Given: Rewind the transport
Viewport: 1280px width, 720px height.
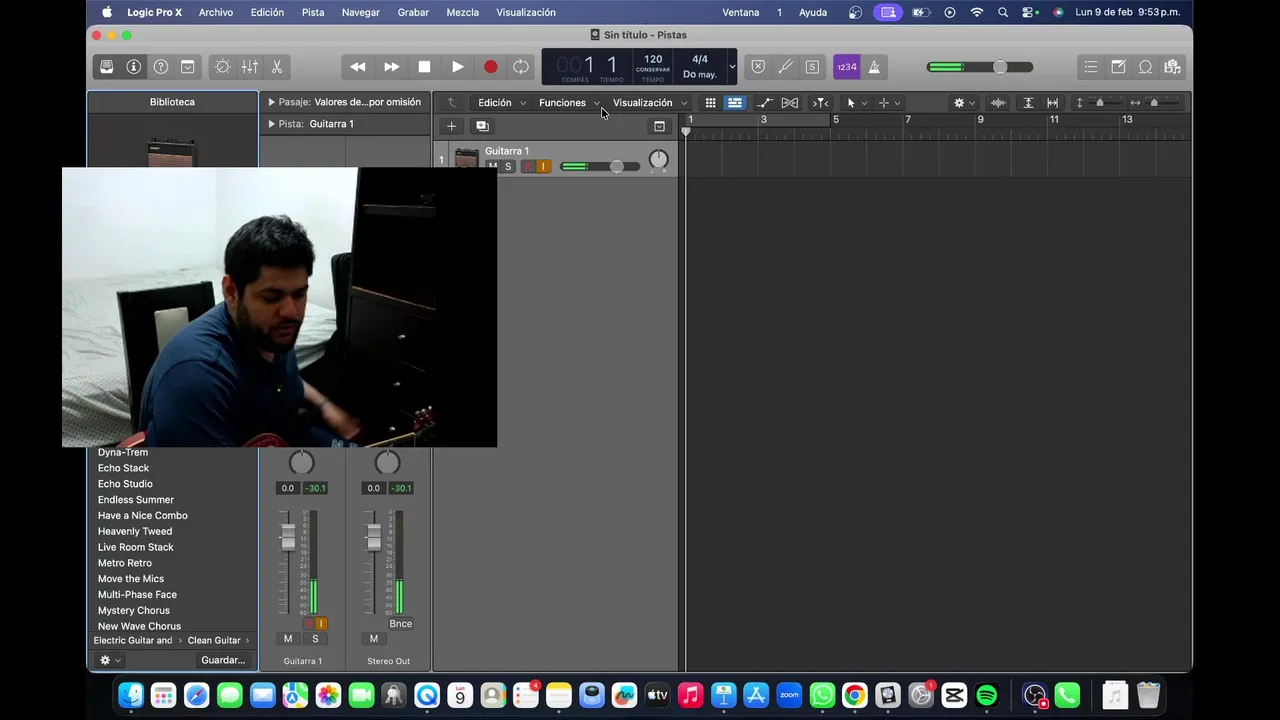Looking at the screenshot, I should 358,67.
